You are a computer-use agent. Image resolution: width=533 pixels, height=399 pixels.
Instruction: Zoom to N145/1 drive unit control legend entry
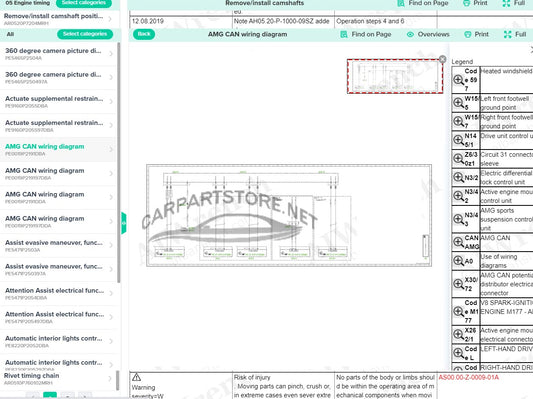pyautogui.click(x=458, y=140)
